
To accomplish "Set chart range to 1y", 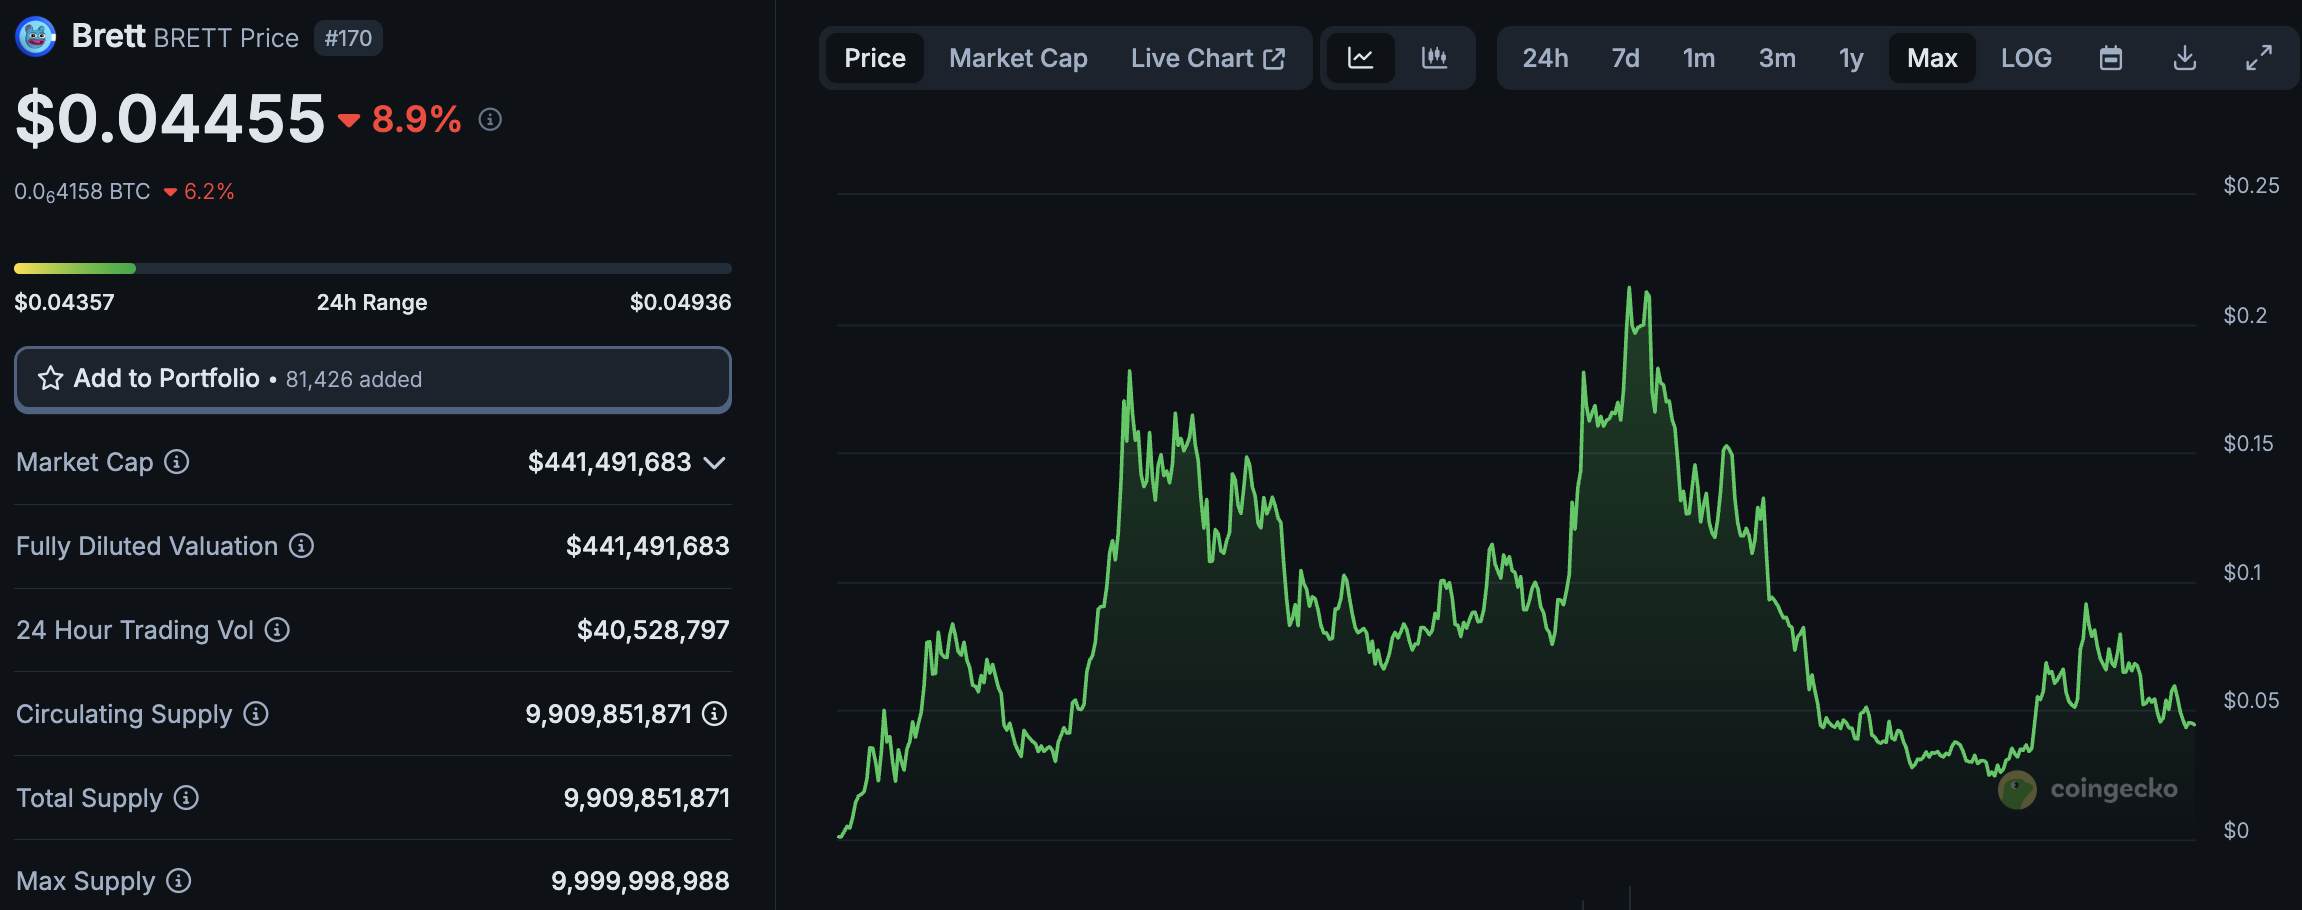I will coord(1851,58).
